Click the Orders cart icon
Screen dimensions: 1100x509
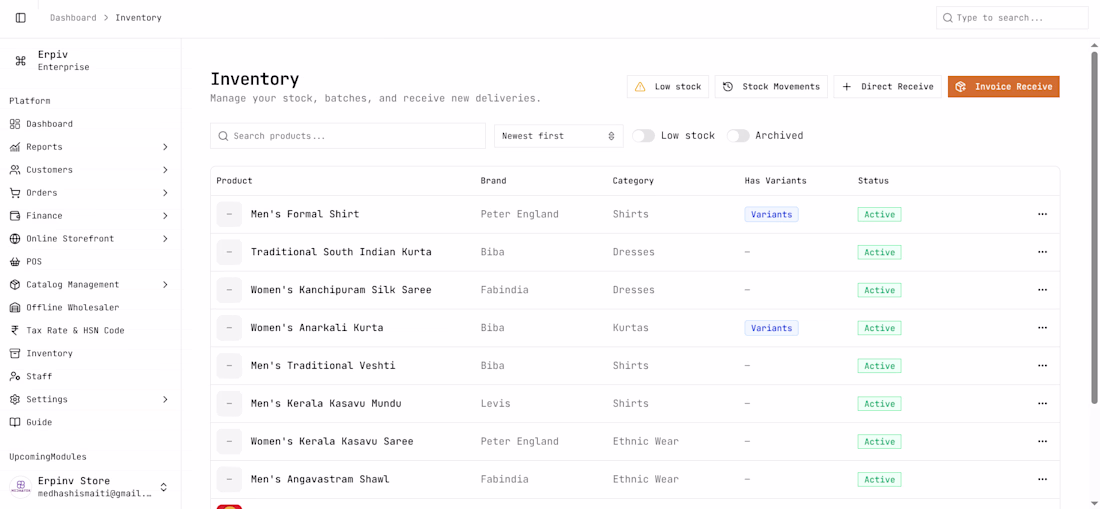coord(15,193)
